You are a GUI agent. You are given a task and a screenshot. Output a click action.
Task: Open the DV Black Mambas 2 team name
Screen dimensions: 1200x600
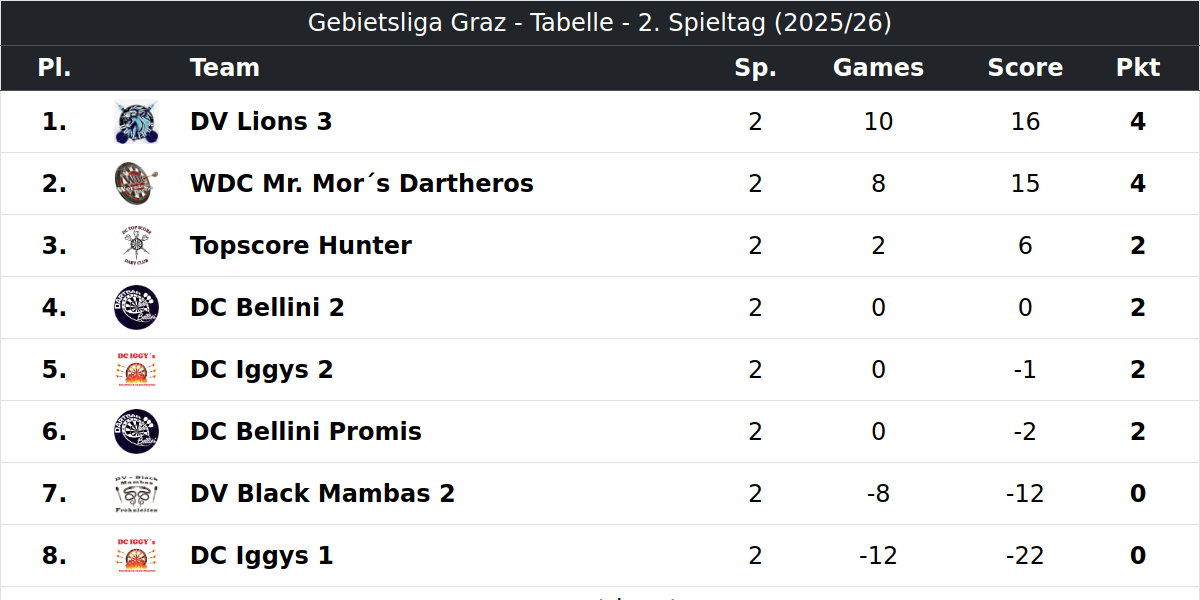click(322, 494)
